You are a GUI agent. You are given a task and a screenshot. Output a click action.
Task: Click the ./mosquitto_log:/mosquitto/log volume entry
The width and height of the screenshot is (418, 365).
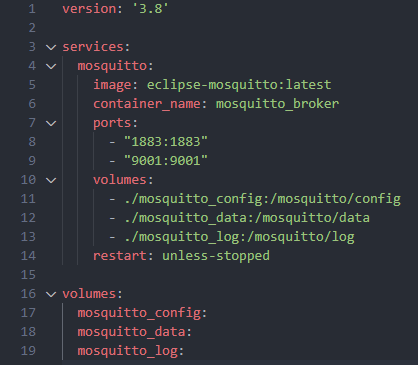(x=239, y=237)
